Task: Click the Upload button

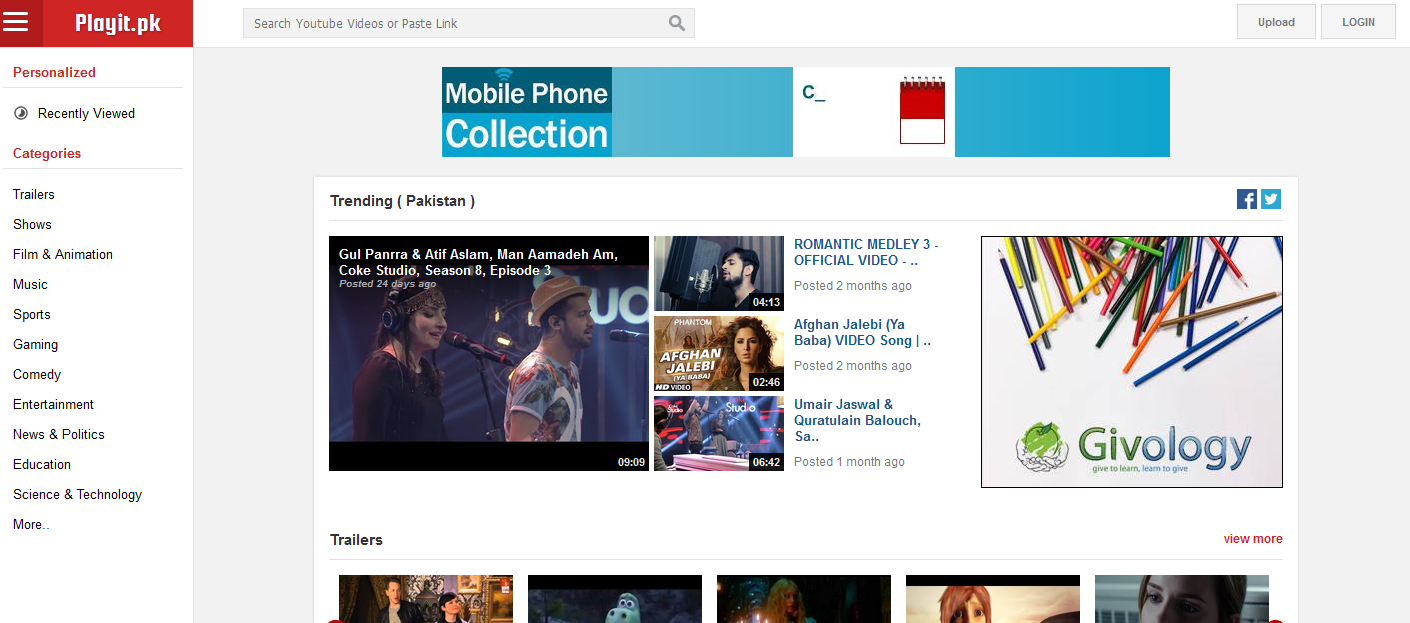Action: [1276, 22]
